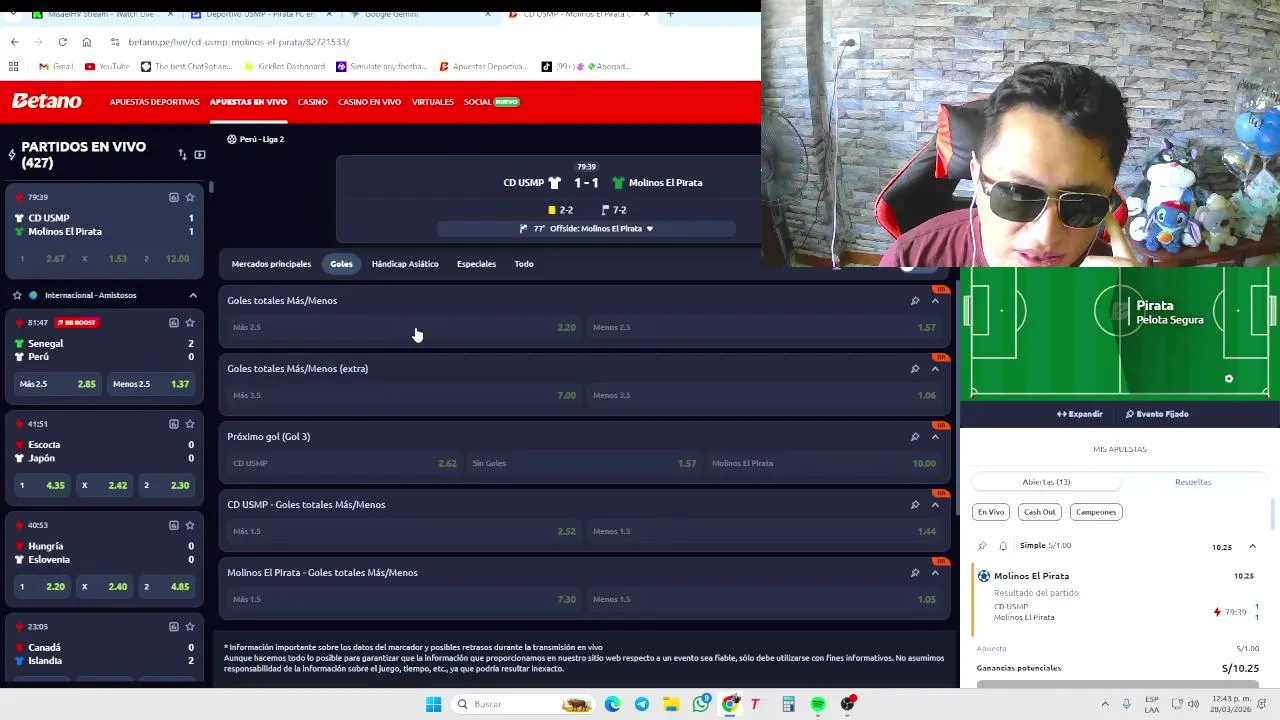Favorite the Escocia vs Japón match
1280x720 pixels.
pyautogui.click(x=190, y=424)
